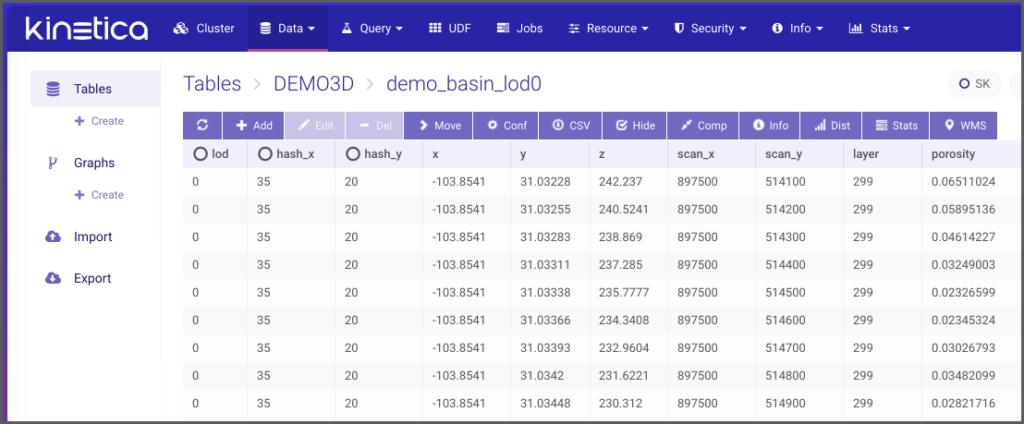Open the Conf settings gear button
The width and height of the screenshot is (1024, 424).
(506, 126)
